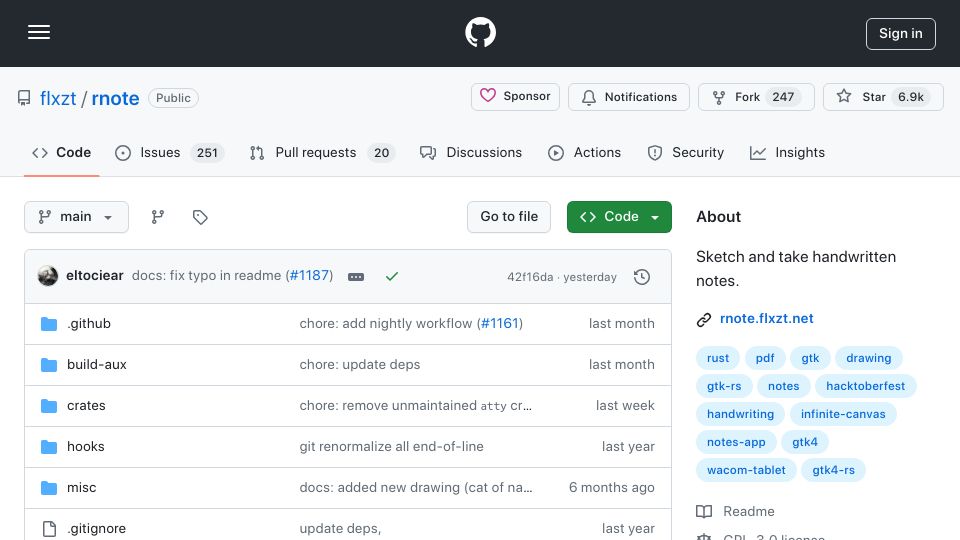Image resolution: width=960 pixels, height=540 pixels.
Task: Switch to the Code tab
Action: tap(61, 152)
